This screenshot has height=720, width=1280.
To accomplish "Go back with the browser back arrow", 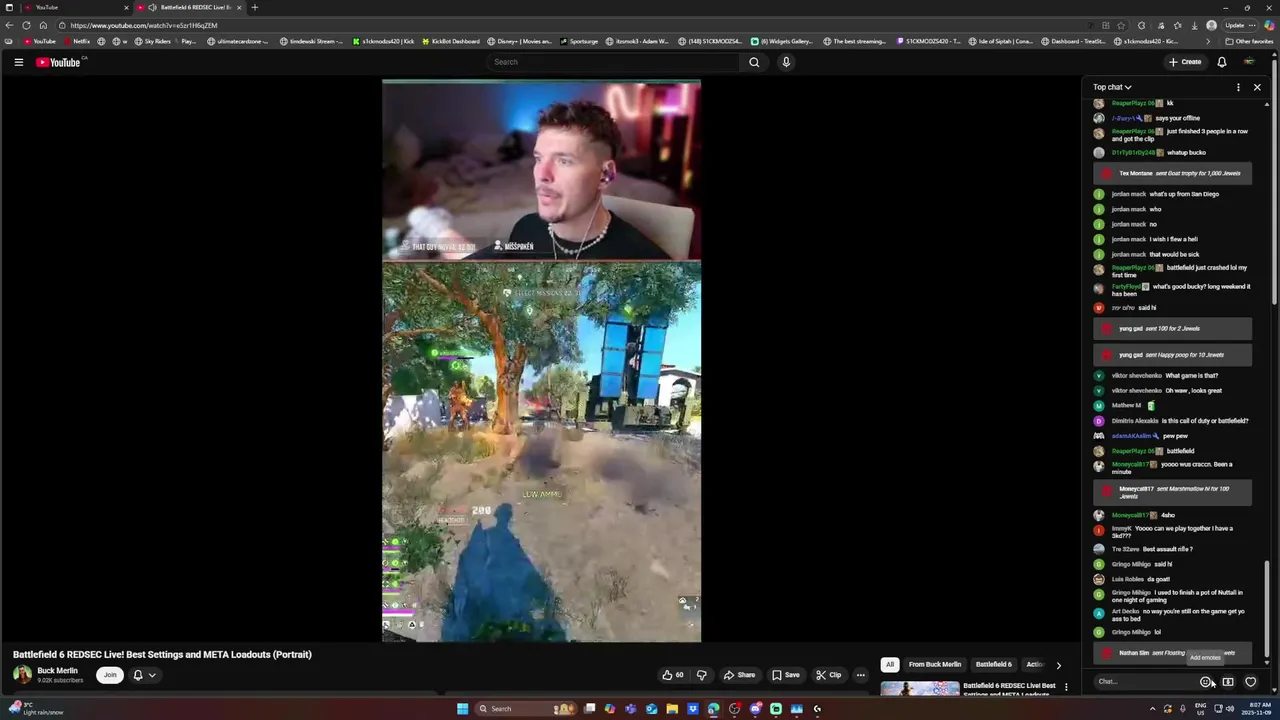I will coord(9,25).
